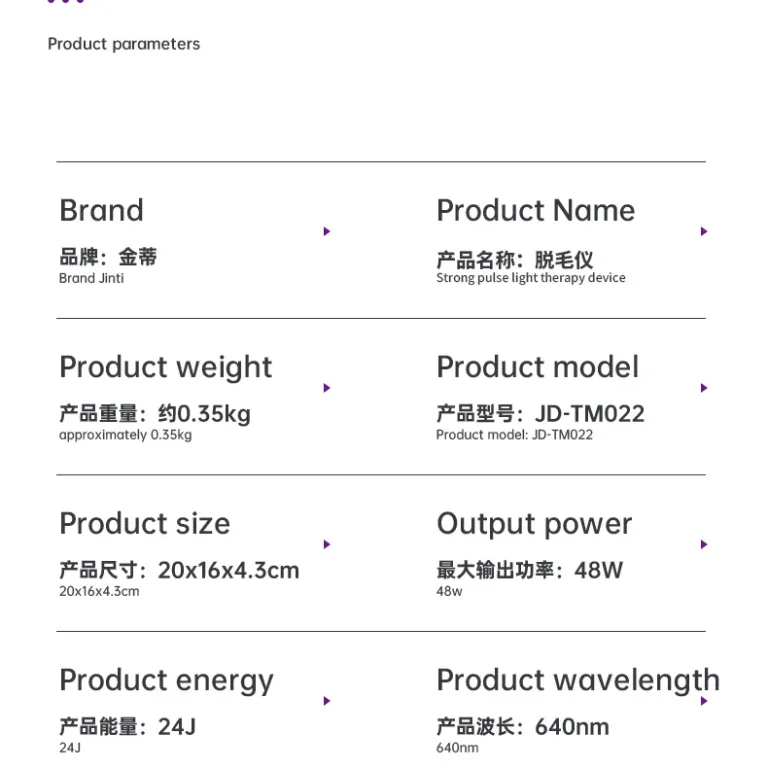Click the Brand title text
This screenshot has width=768, height=768.
coord(101,211)
